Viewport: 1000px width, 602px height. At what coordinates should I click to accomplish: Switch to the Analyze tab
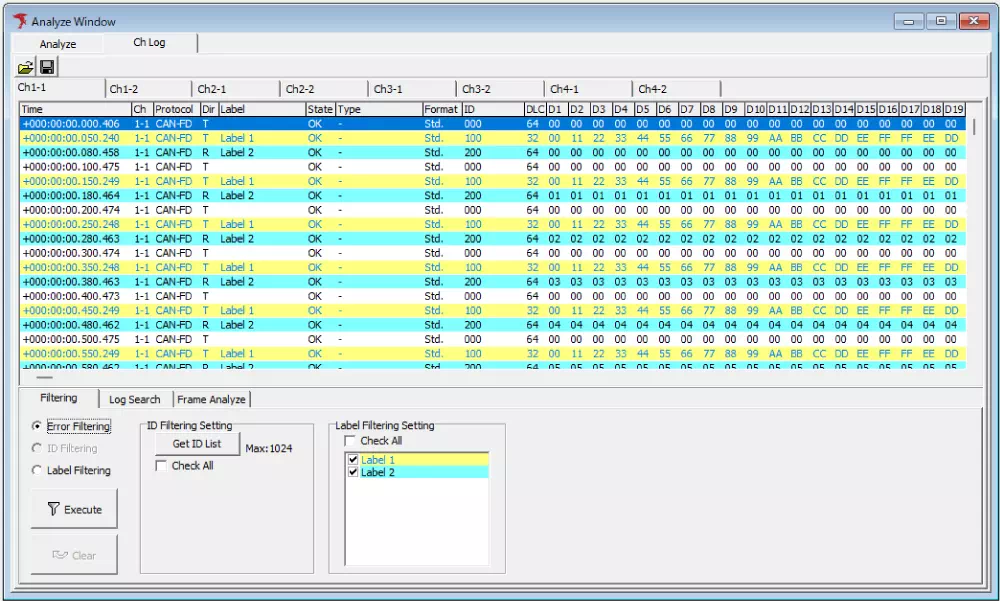pos(57,43)
